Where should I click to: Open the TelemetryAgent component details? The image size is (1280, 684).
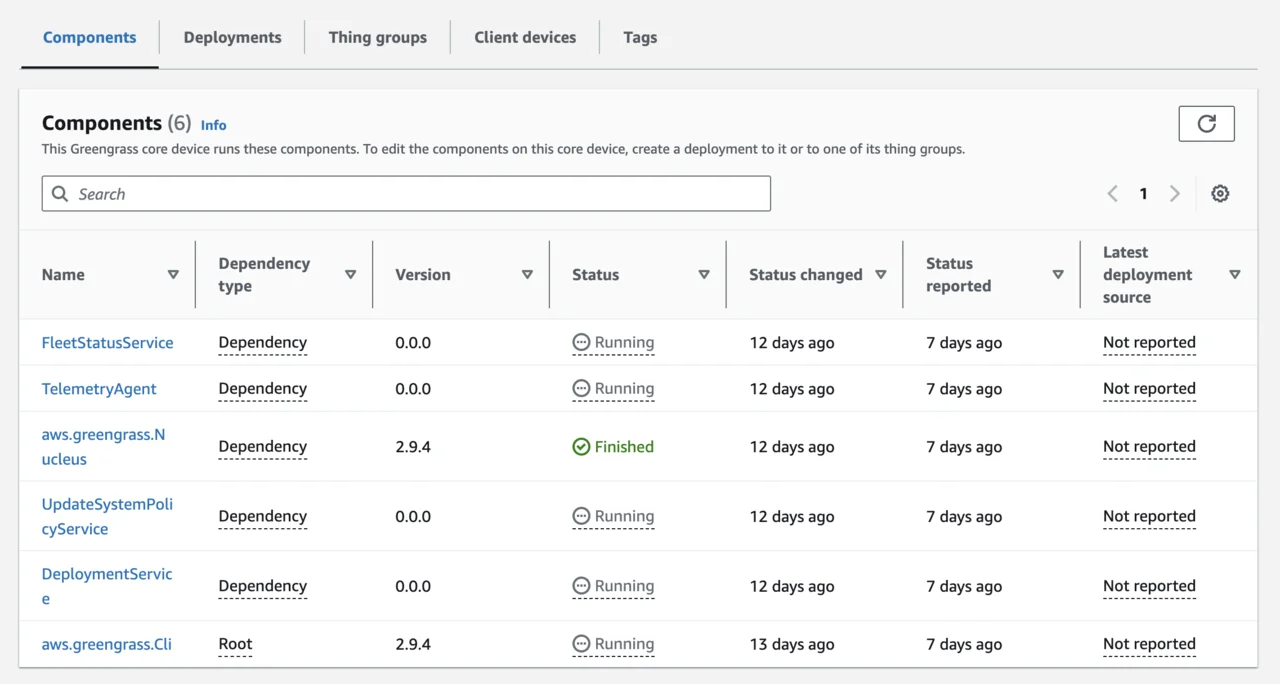pyautogui.click(x=99, y=388)
